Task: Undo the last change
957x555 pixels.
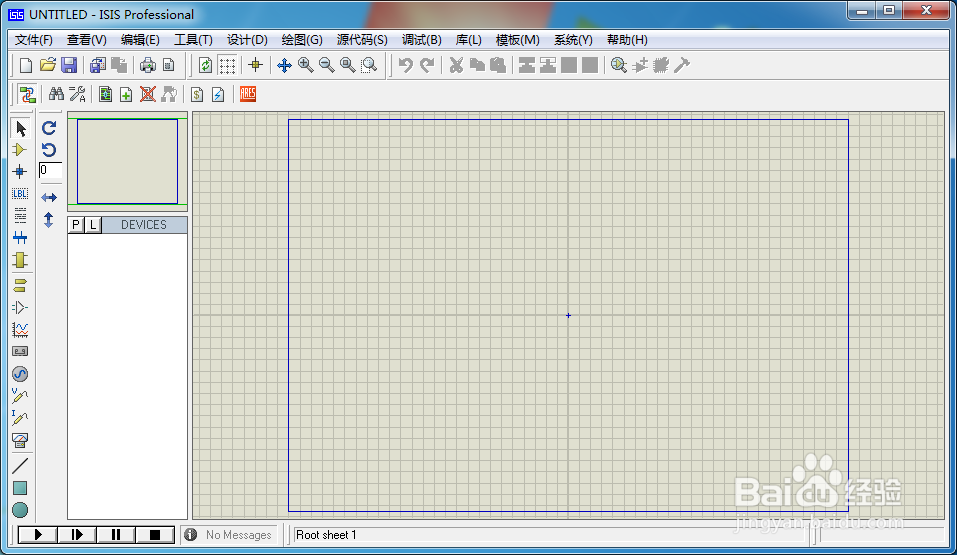Action: 405,65
